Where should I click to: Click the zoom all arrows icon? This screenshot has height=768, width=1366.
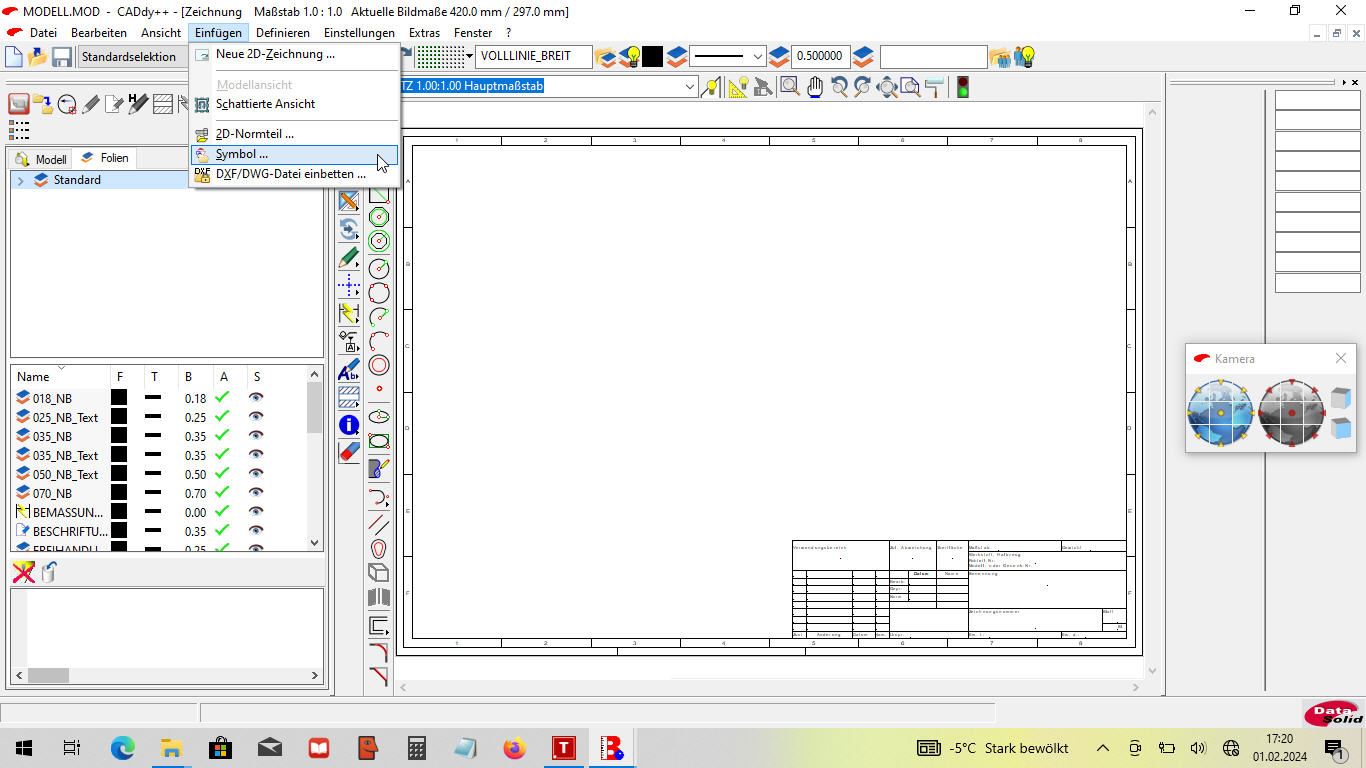pos(886,87)
